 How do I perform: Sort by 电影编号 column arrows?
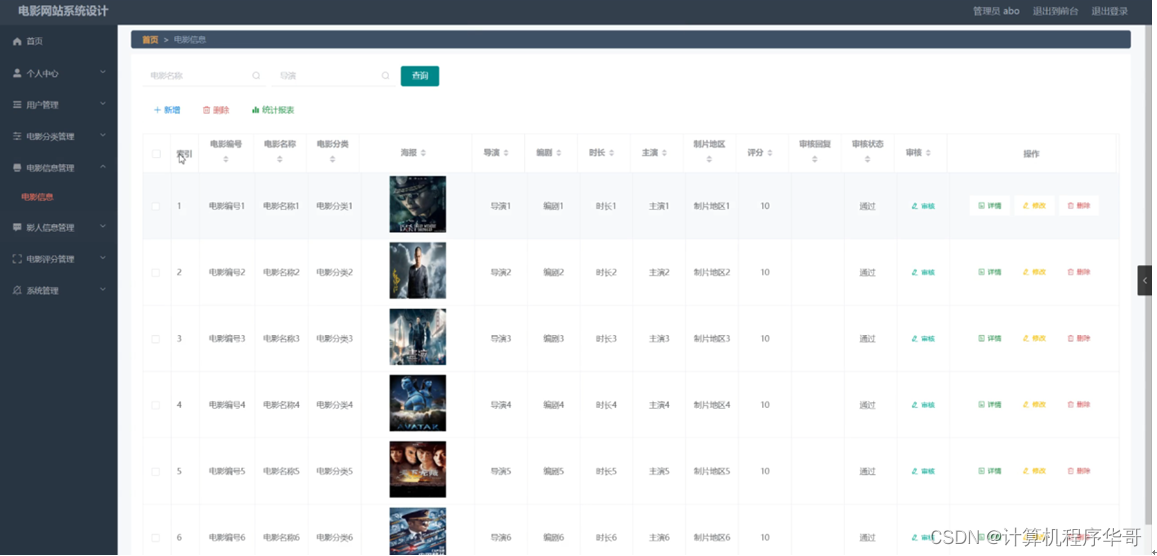[x=226, y=159]
